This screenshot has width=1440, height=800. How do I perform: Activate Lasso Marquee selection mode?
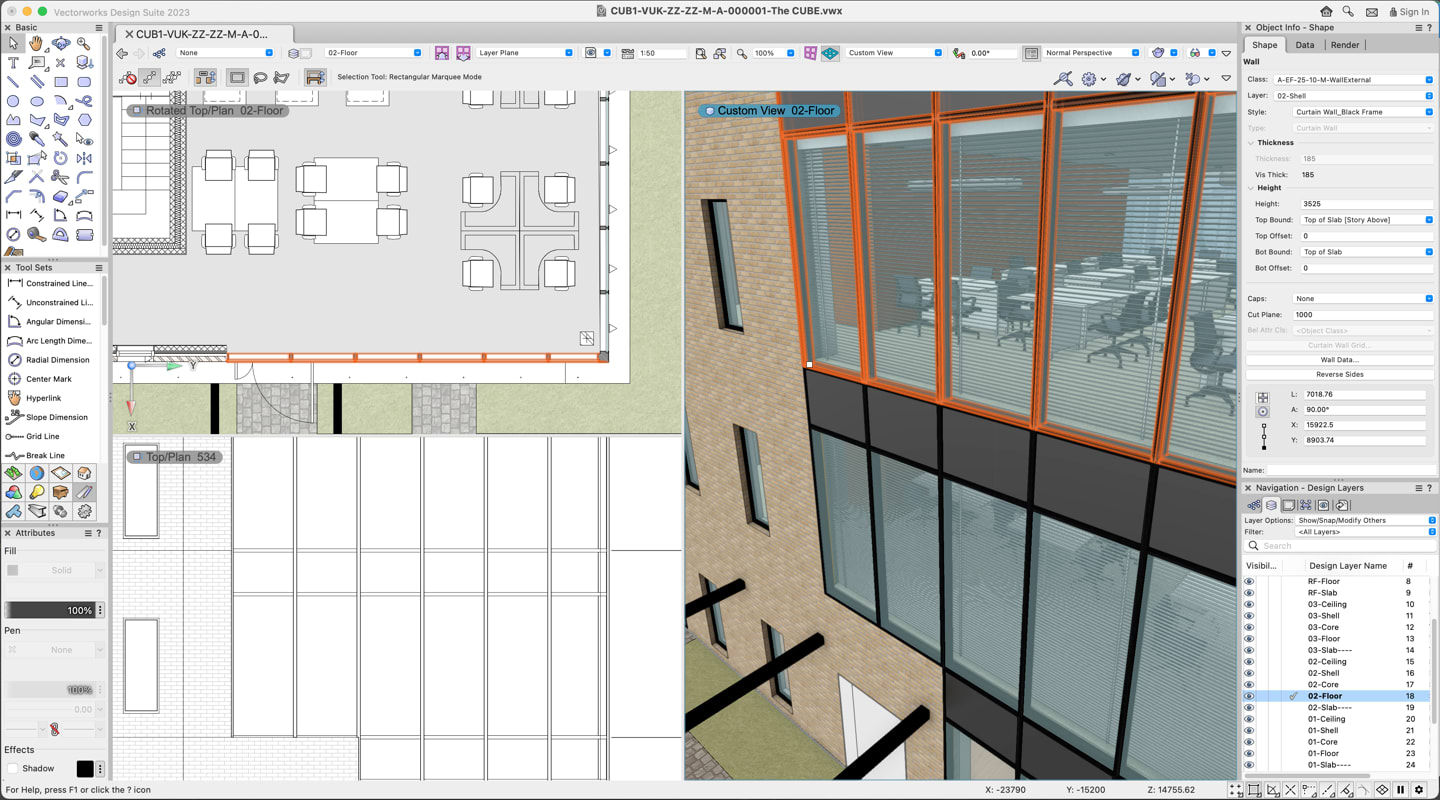pyautogui.click(x=260, y=77)
